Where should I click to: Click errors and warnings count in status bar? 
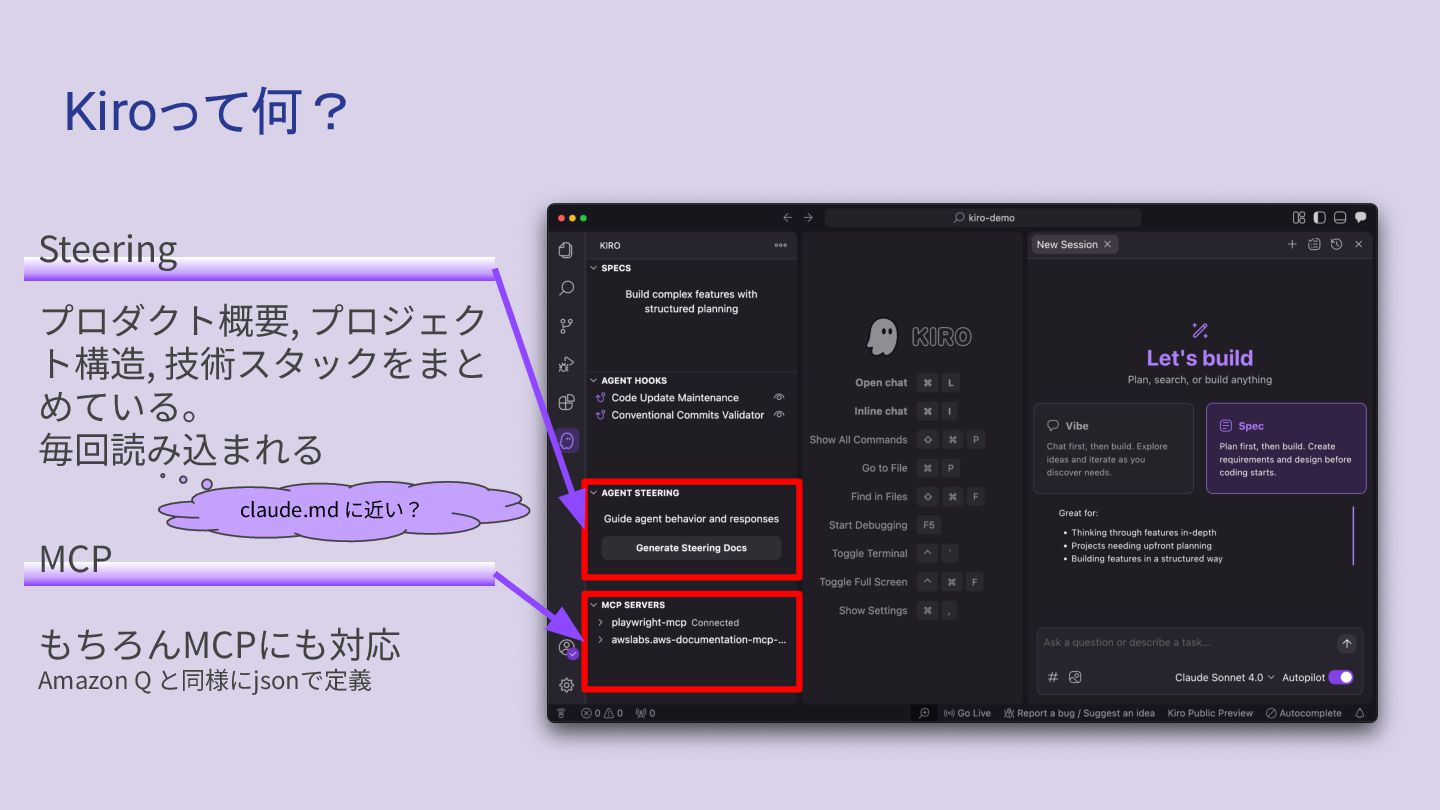point(602,713)
